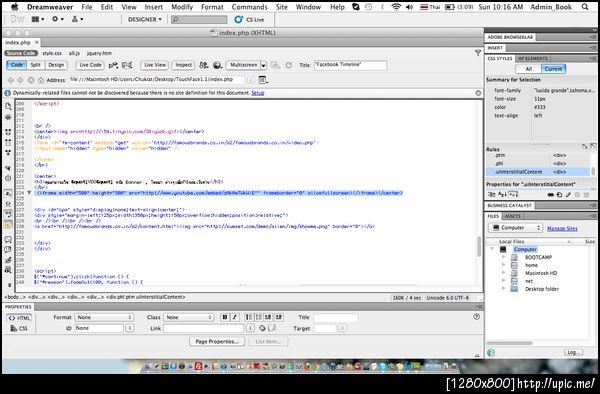
Task: Close the info bar with its X icon
Action: (x=478, y=93)
